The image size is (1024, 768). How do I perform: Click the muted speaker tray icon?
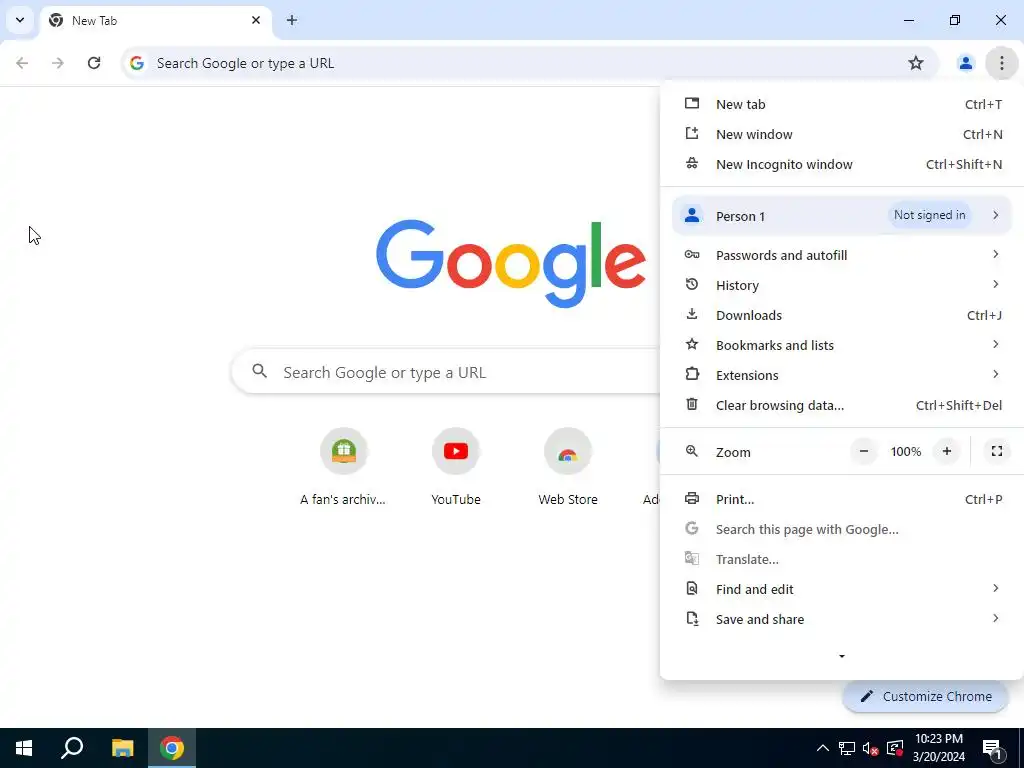pos(870,748)
